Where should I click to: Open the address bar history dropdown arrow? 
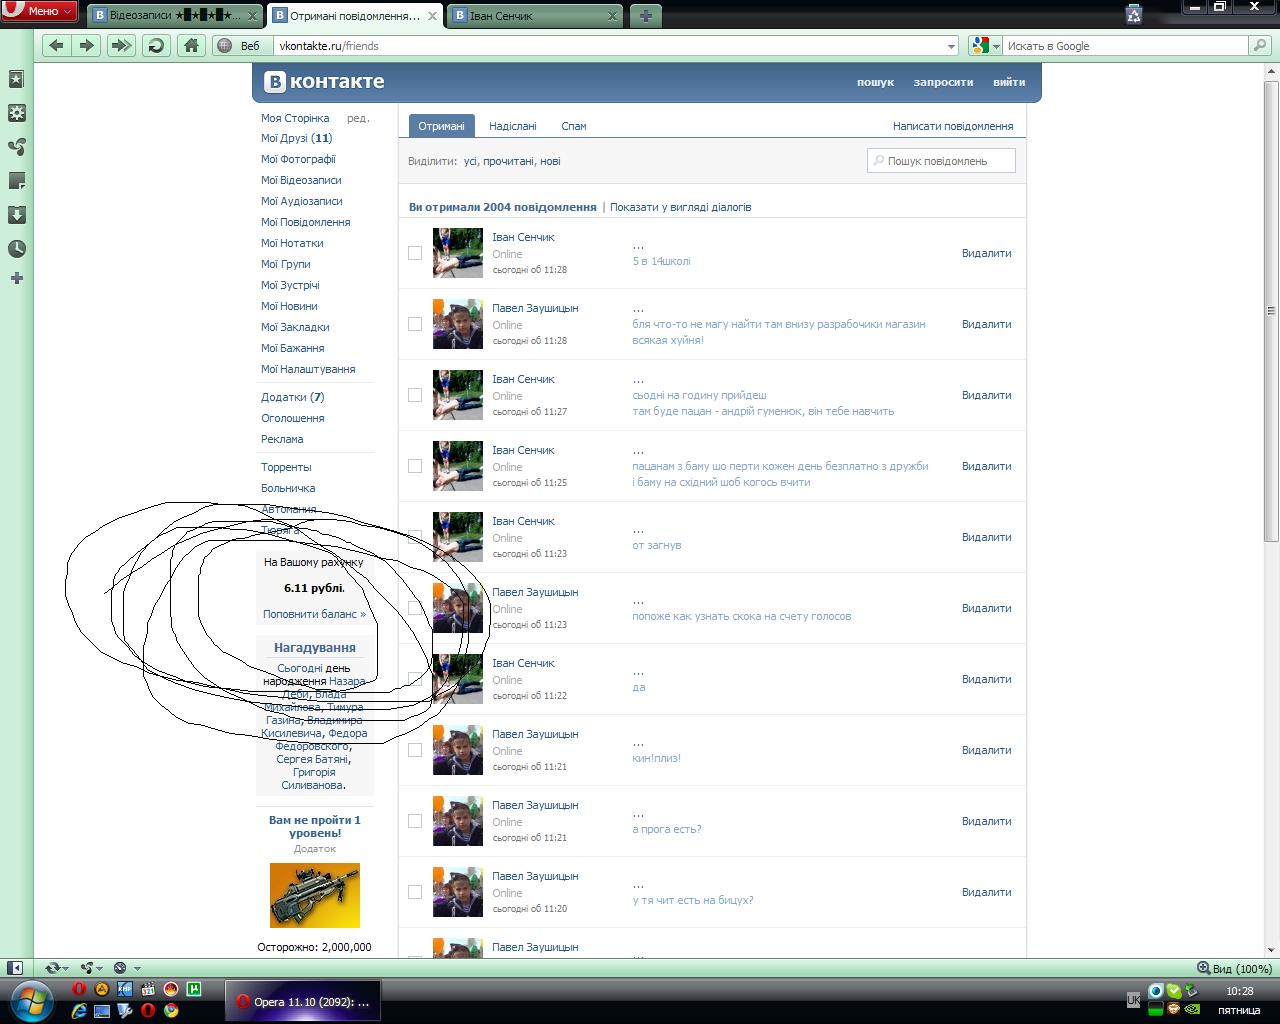tap(951, 46)
